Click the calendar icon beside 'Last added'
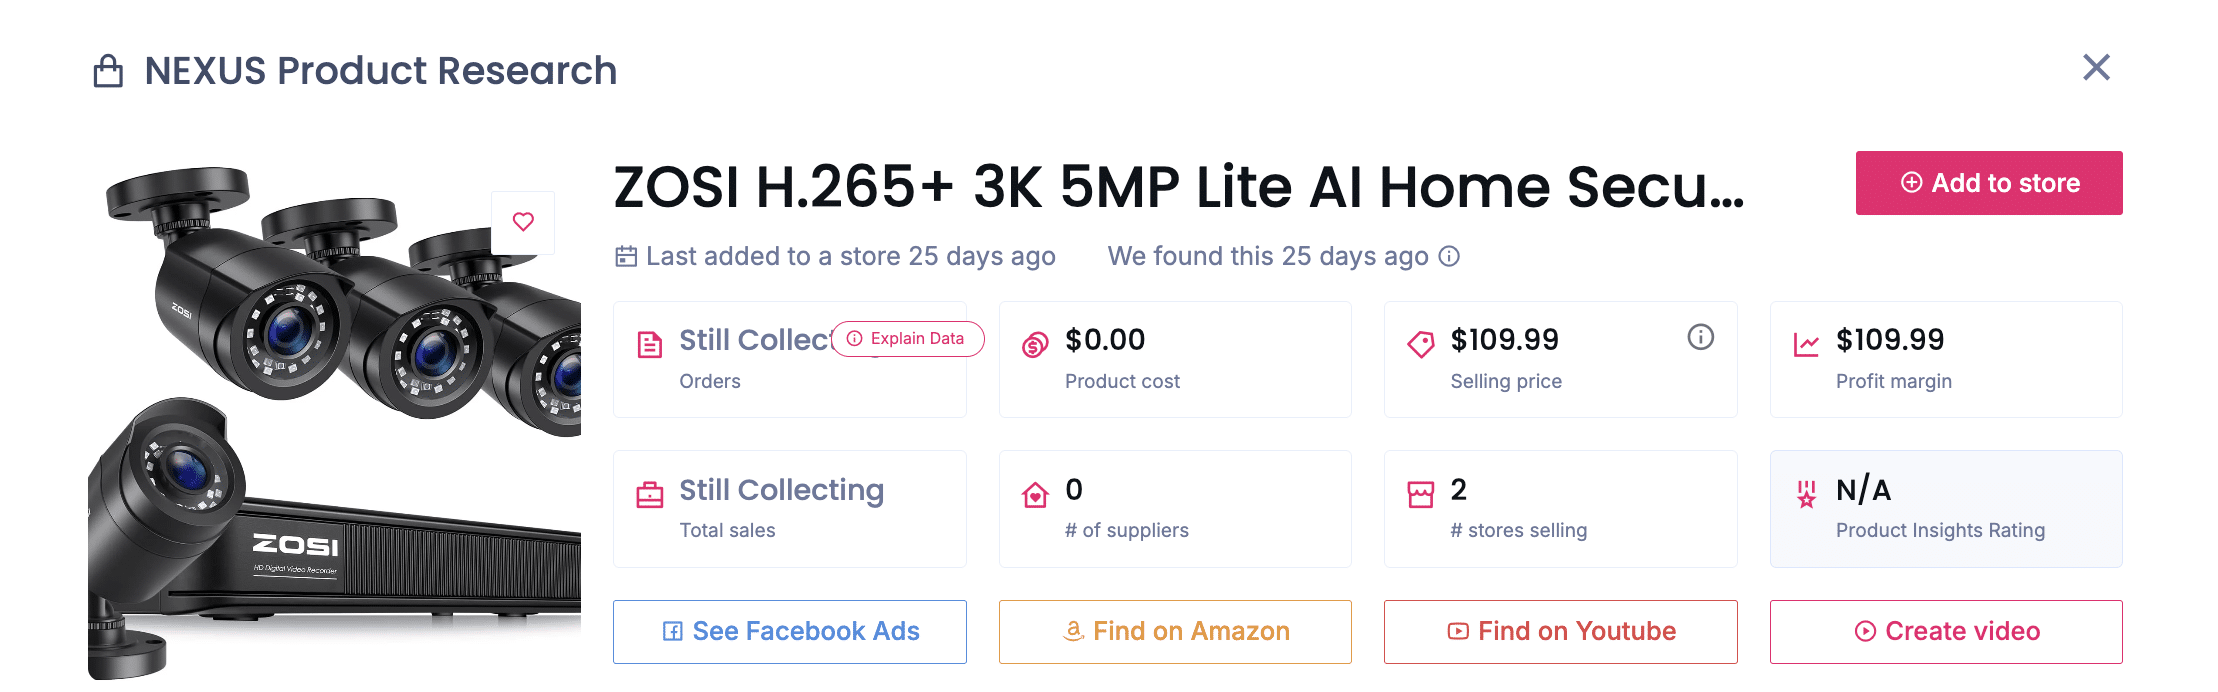 pyautogui.click(x=626, y=257)
